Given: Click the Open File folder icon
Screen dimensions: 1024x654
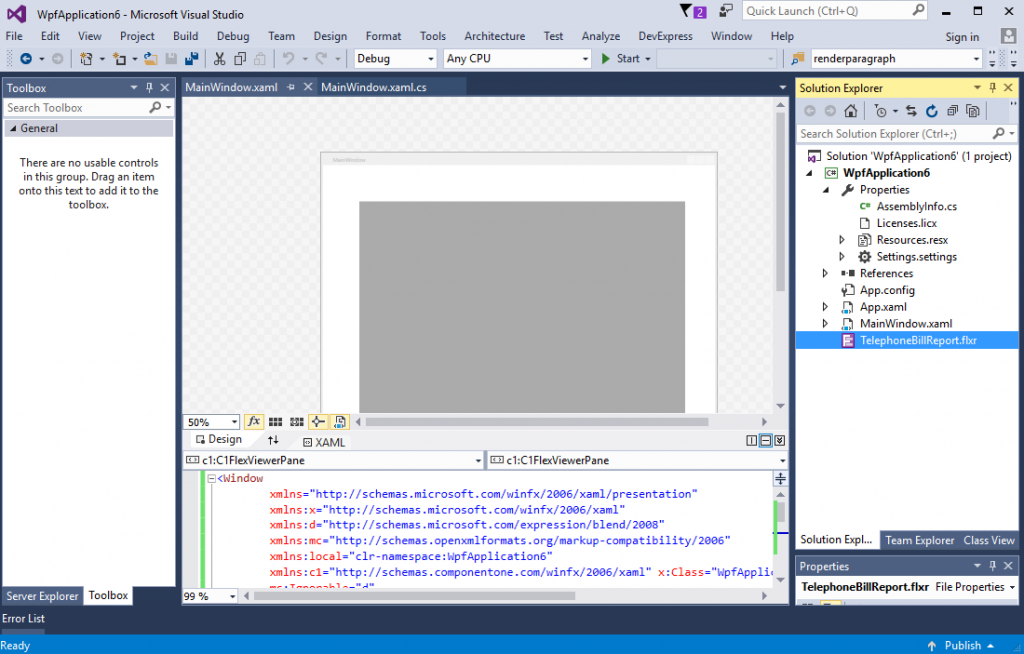Looking at the screenshot, I should [x=151, y=59].
